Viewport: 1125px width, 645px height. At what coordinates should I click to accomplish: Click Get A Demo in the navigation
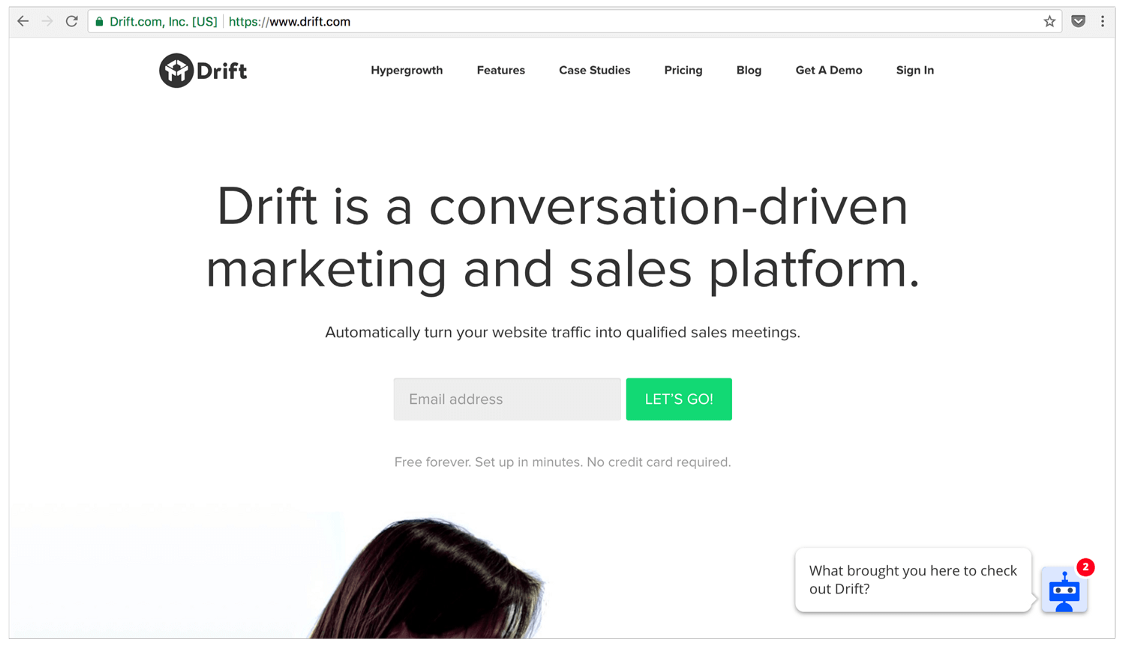[x=829, y=70]
